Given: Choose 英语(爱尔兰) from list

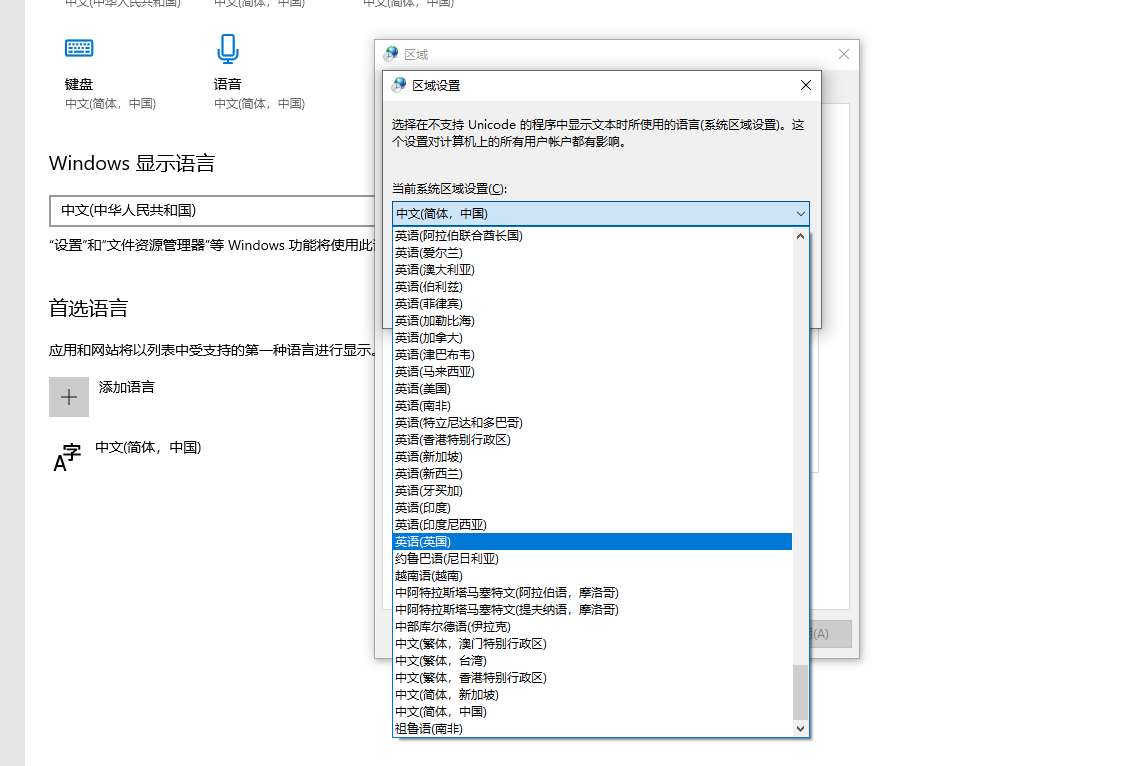Looking at the screenshot, I should pyautogui.click(x=592, y=253).
